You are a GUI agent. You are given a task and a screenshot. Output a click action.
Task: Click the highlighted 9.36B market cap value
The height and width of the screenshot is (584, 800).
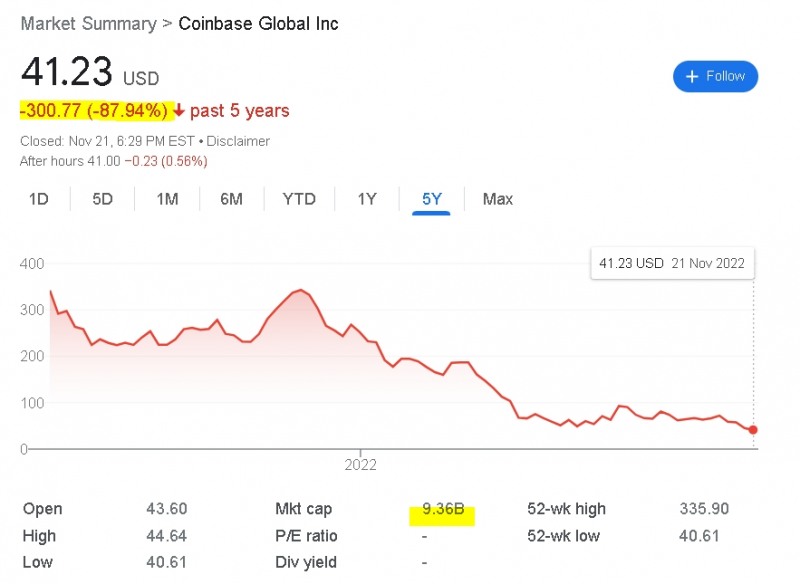pos(443,510)
